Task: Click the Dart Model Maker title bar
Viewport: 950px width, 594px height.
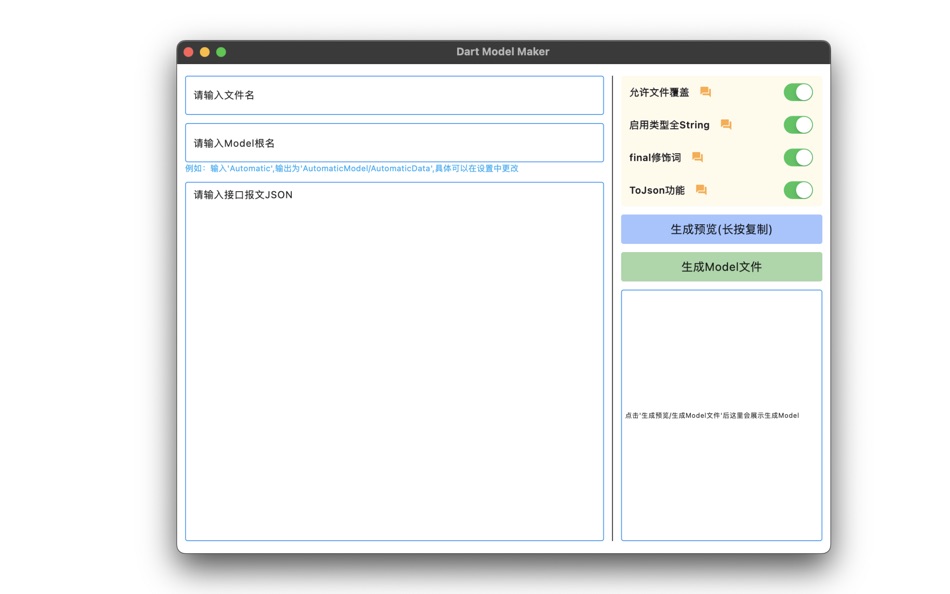Action: 502,51
